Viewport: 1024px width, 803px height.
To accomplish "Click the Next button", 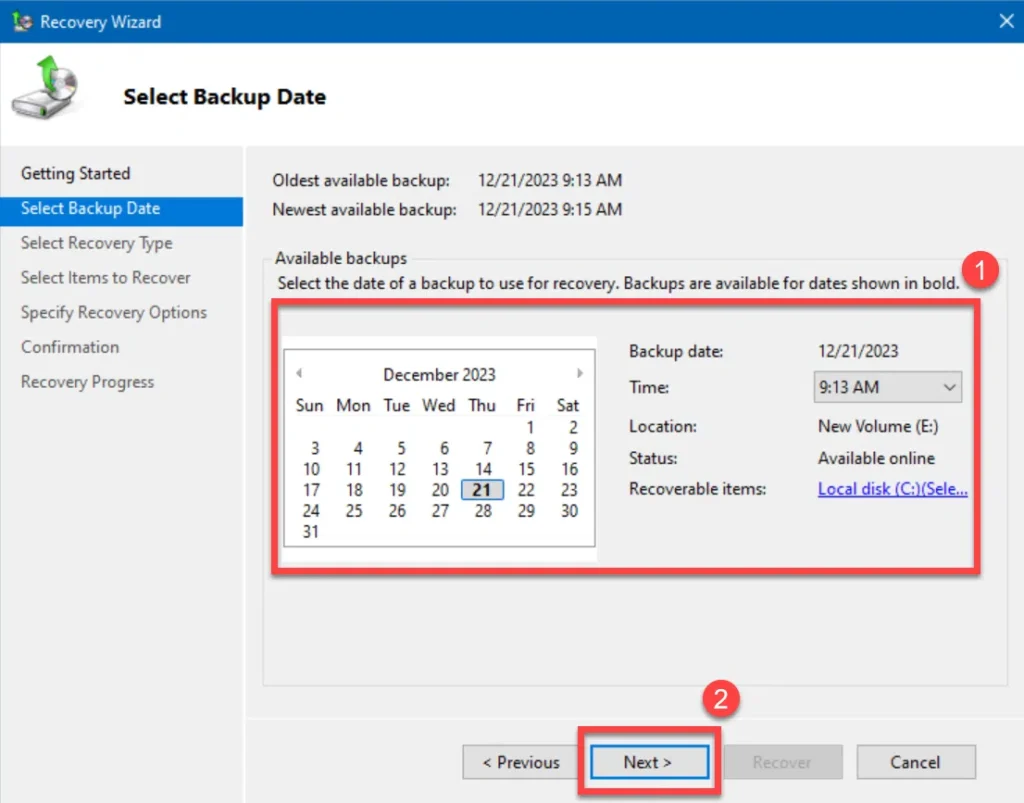I will click(649, 762).
